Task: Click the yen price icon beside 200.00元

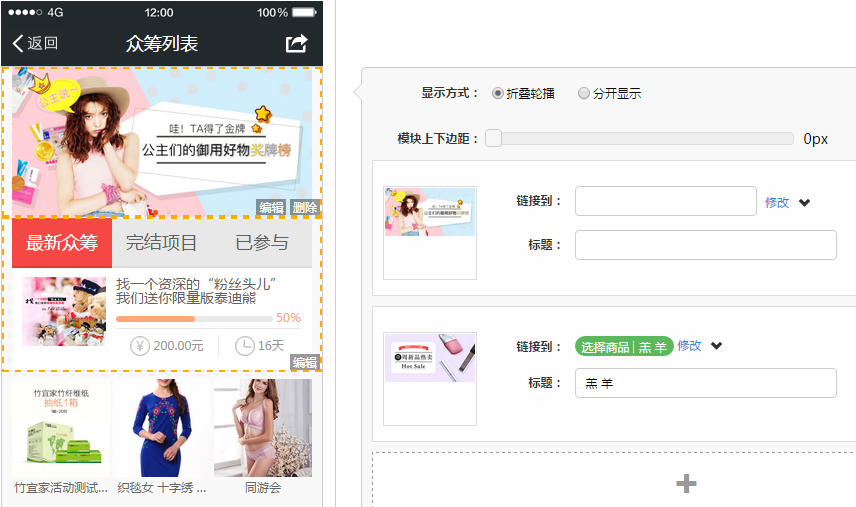Action: point(140,345)
